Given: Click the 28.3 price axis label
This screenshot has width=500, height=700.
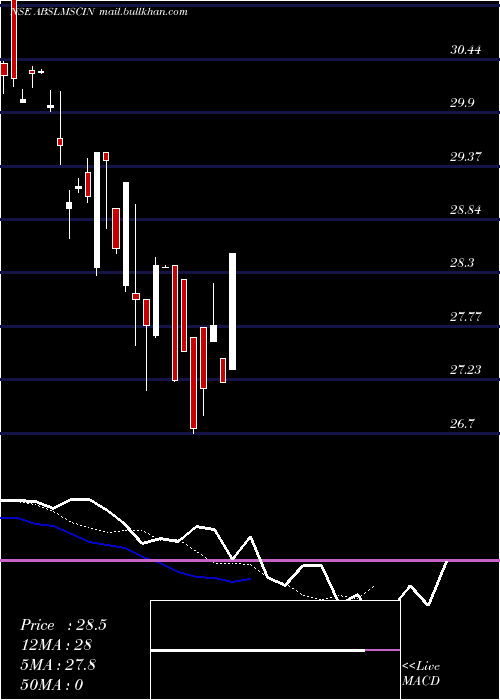Looking at the screenshot, I should pyautogui.click(x=462, y=262).
